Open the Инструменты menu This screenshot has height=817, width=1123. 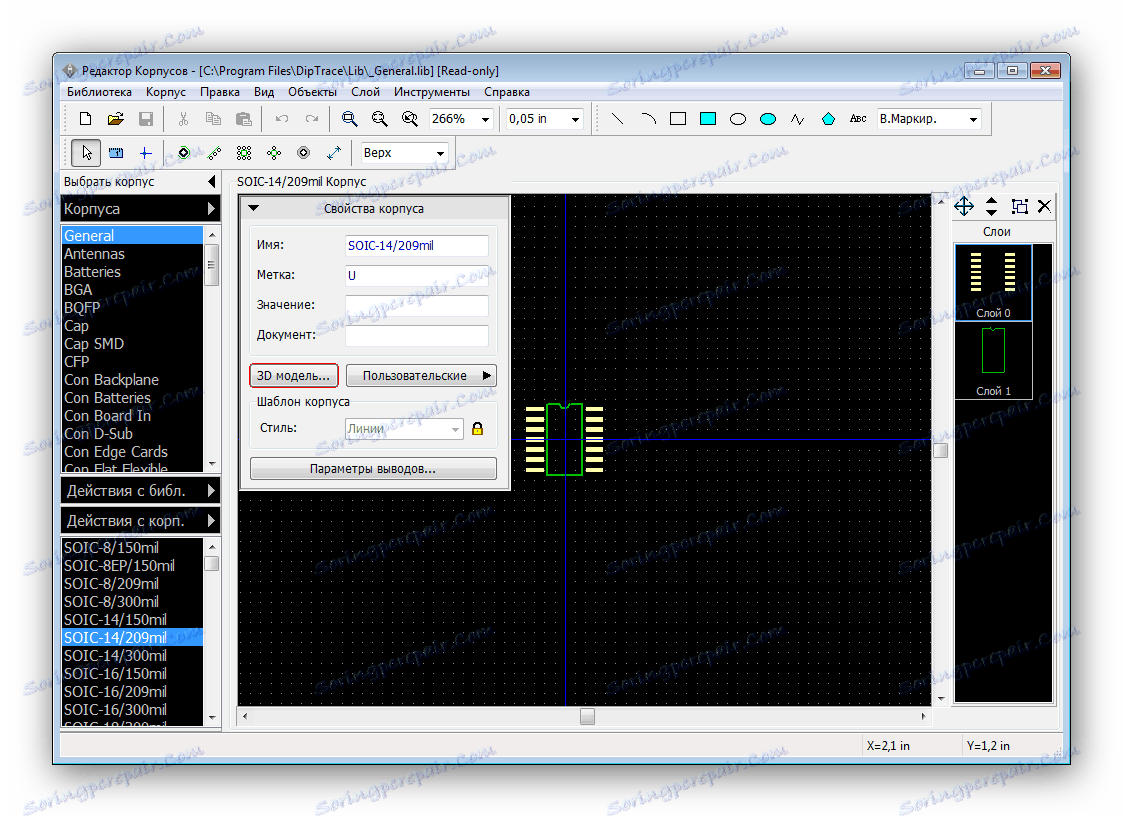tap(431, 92)
